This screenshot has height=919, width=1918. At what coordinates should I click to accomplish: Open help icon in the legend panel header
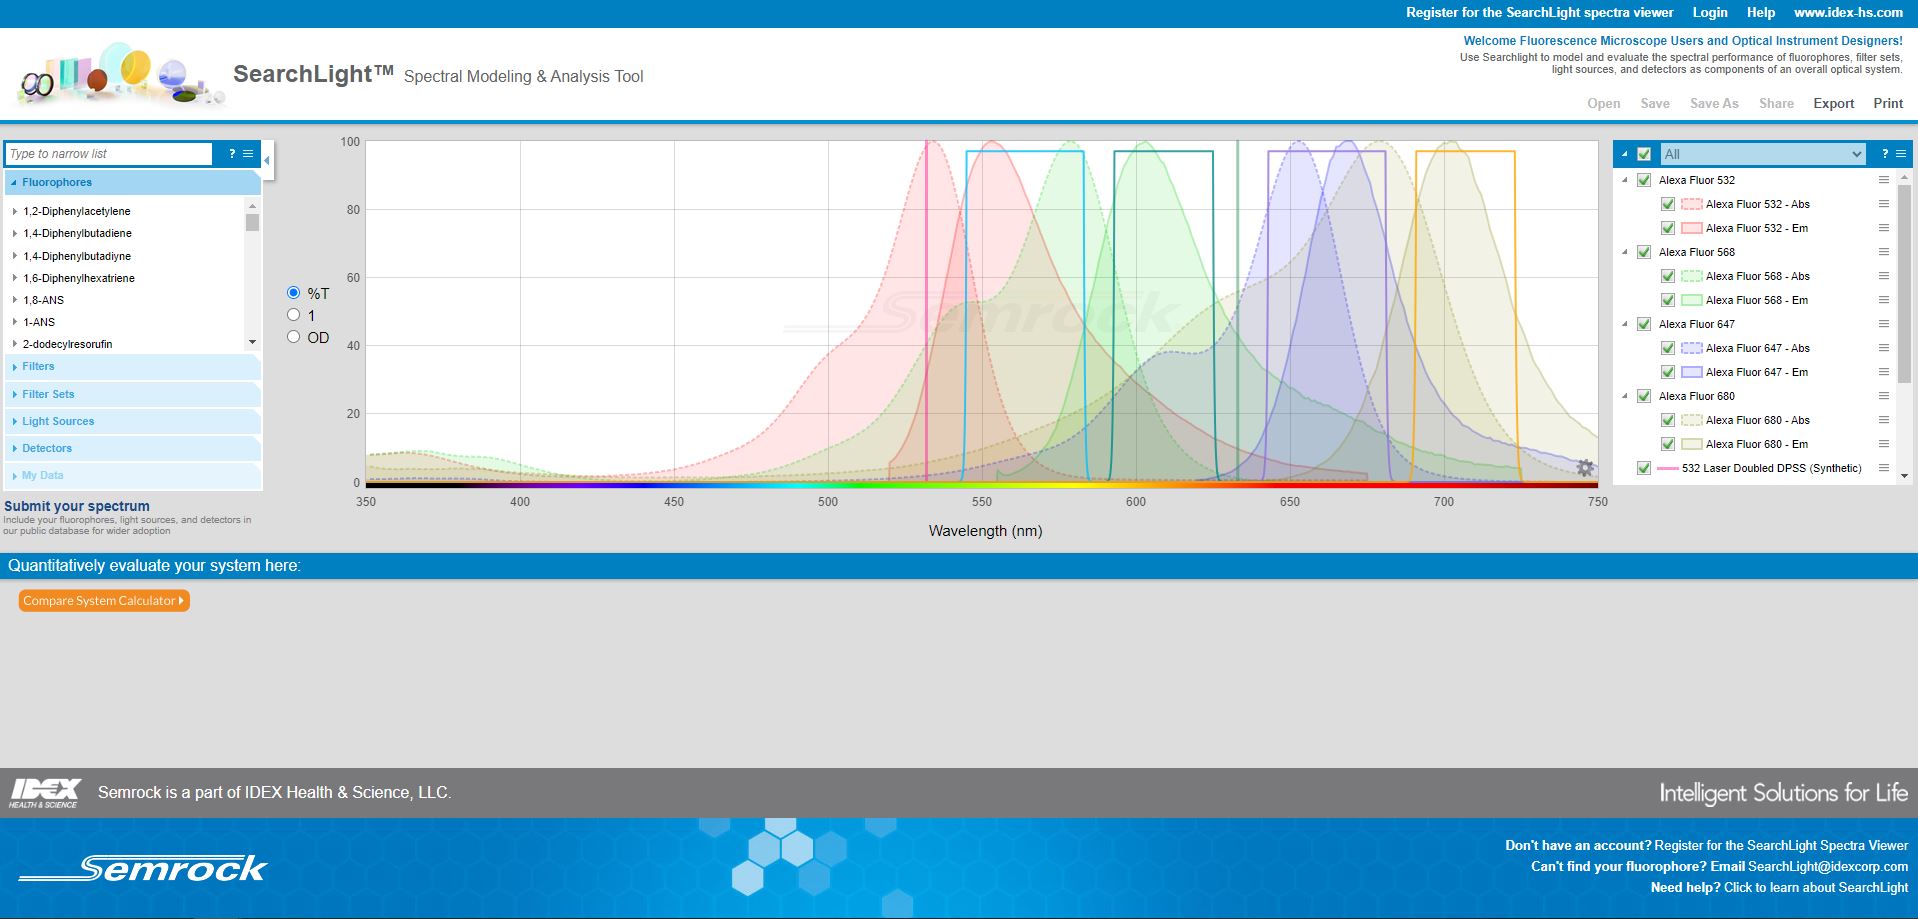point(1884,153)
